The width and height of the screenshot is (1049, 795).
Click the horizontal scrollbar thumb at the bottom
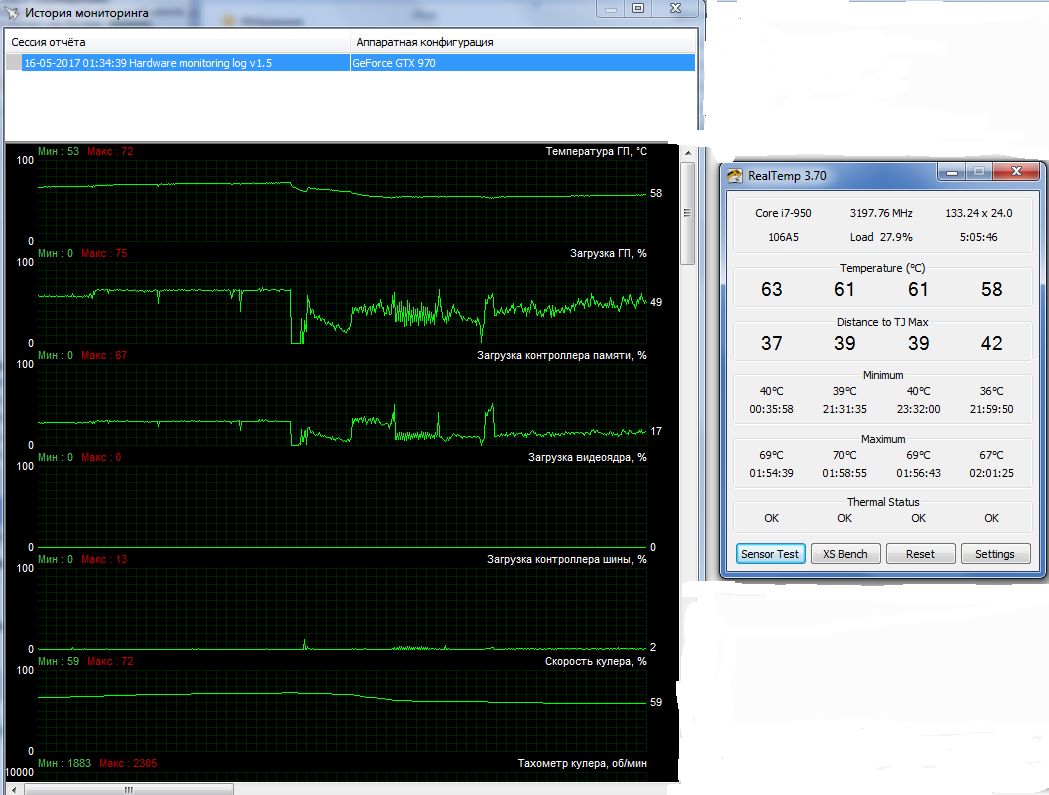click(x=129, y=790)
